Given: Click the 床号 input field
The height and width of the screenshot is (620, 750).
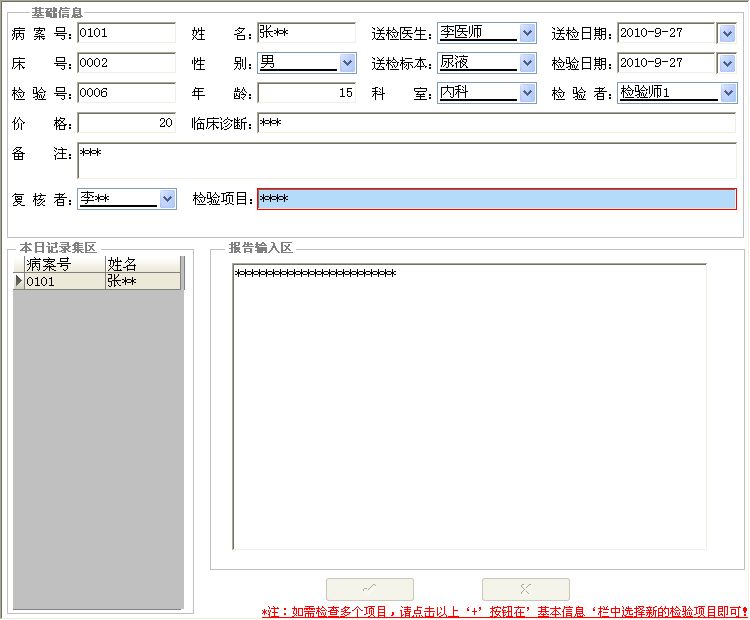Looking at the screenshot, I should 126,63.
